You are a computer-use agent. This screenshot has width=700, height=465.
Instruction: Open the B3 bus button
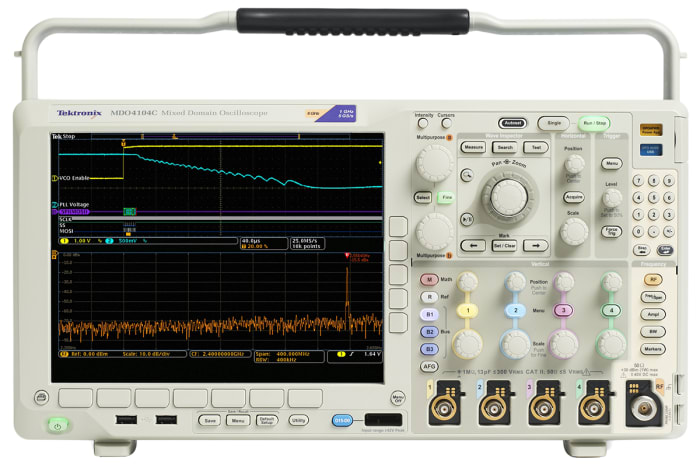coord(429,349)
